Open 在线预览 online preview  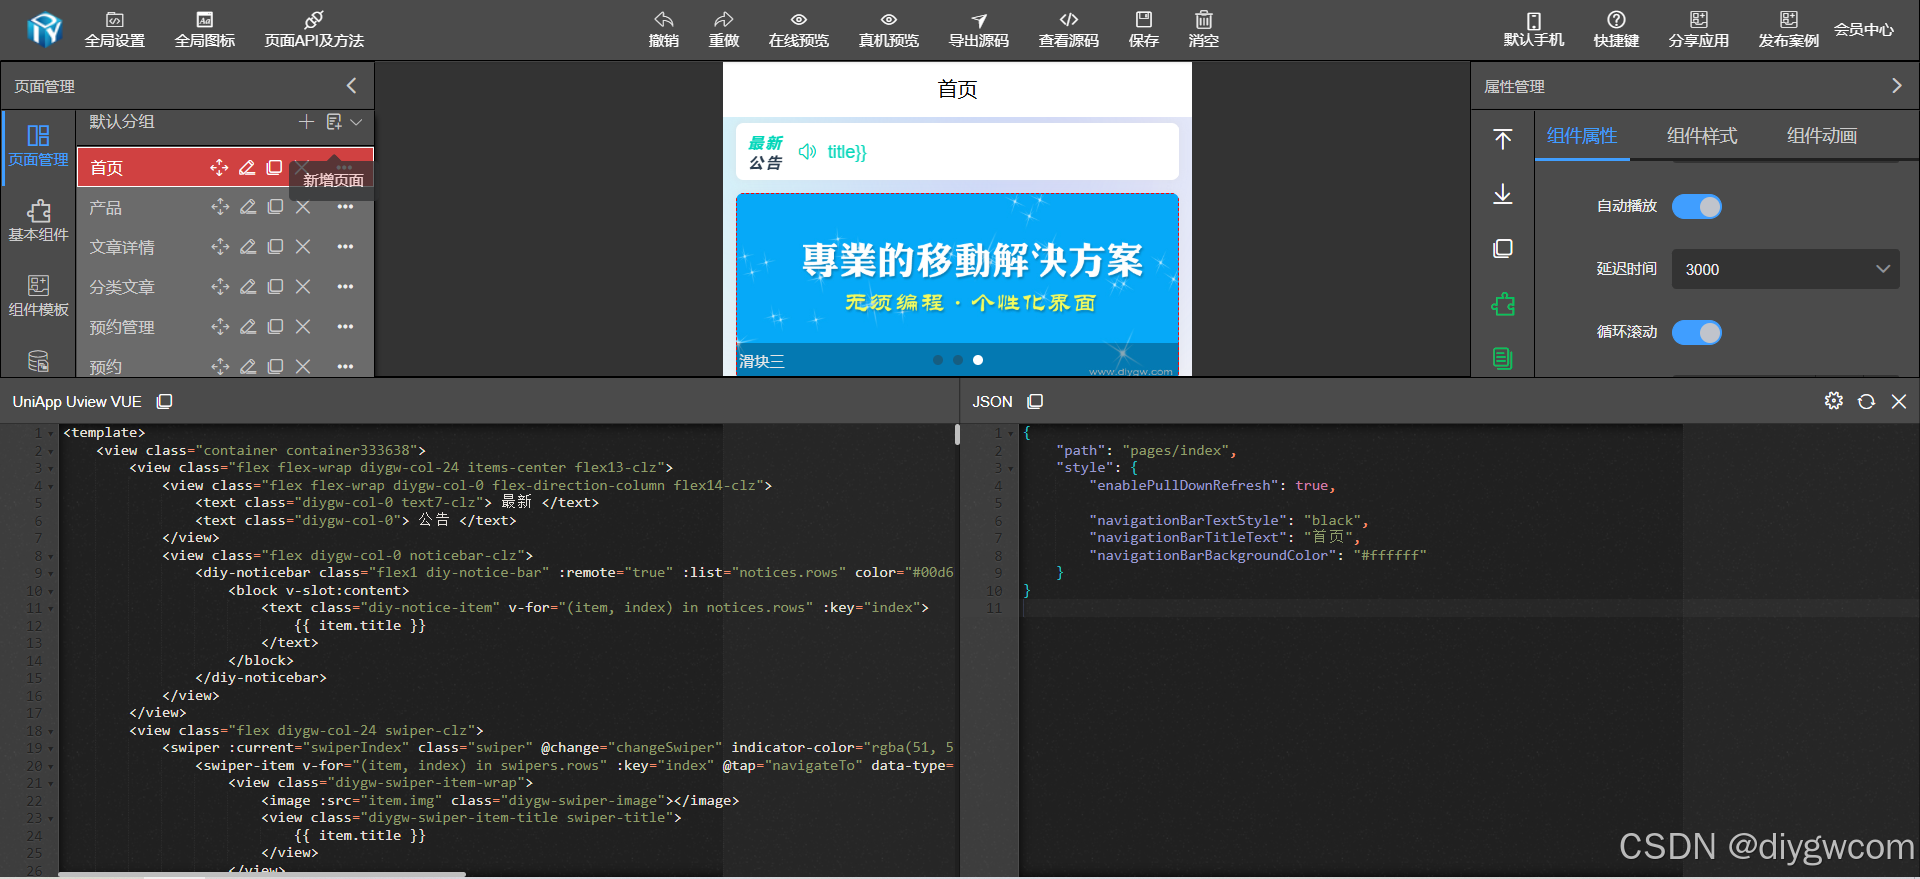[799, 30]
